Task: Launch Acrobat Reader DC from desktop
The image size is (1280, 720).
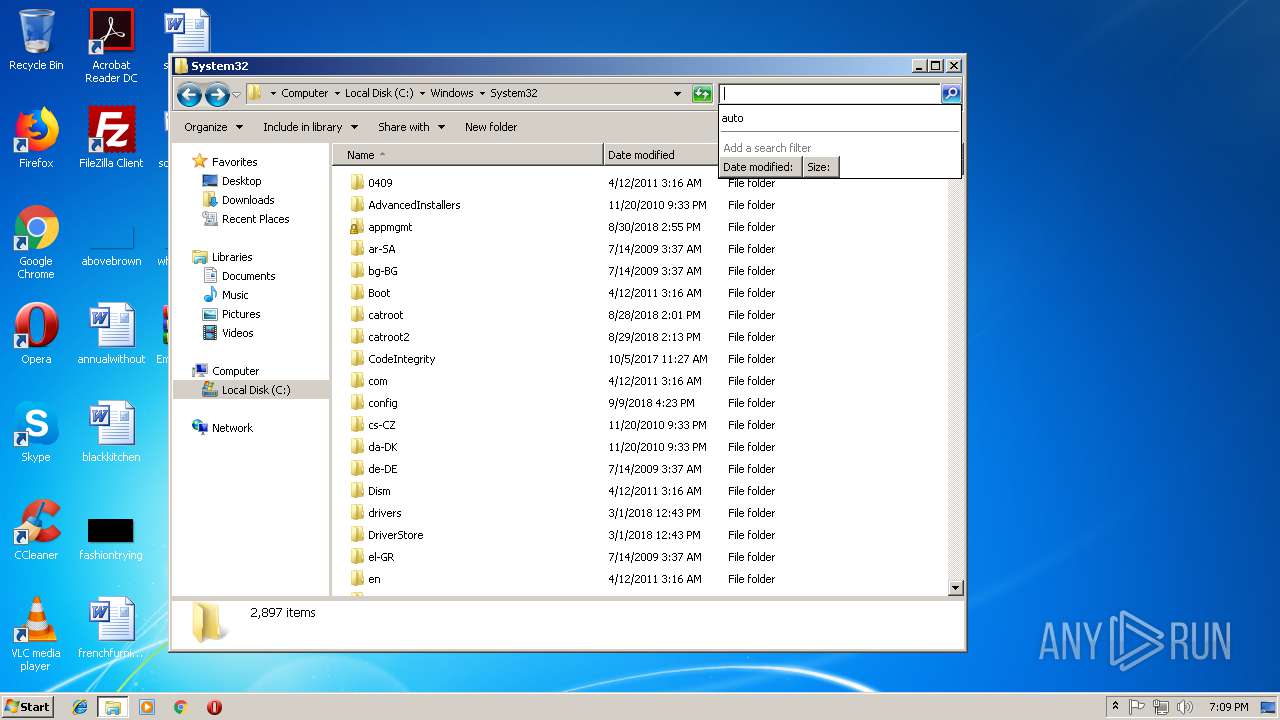Action: 111,46
